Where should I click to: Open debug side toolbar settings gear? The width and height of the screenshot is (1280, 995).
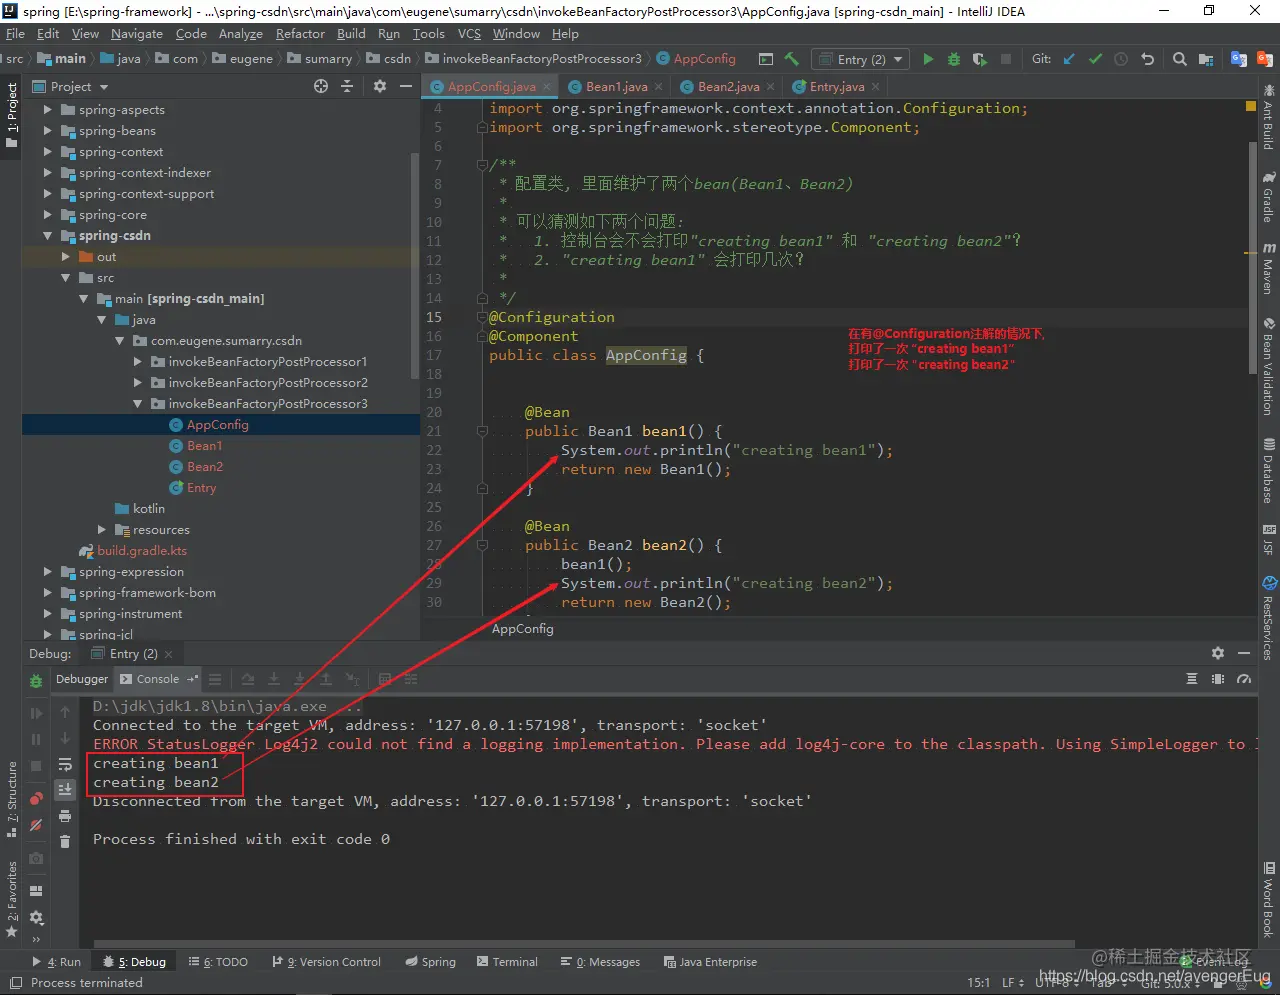[36, 917]
